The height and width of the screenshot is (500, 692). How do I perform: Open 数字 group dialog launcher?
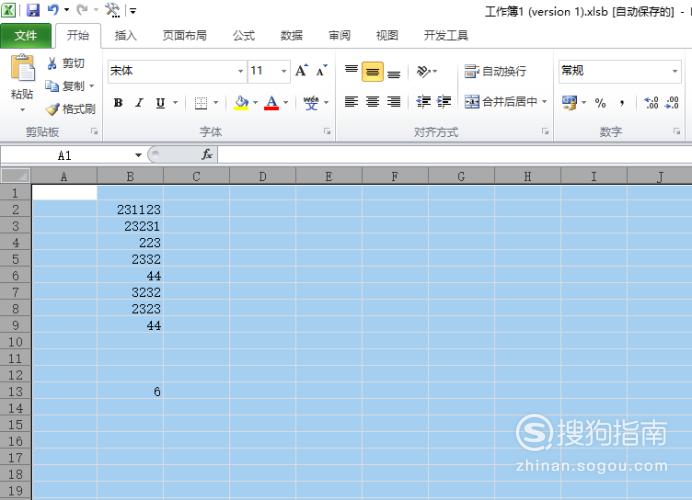coord(676,132)
